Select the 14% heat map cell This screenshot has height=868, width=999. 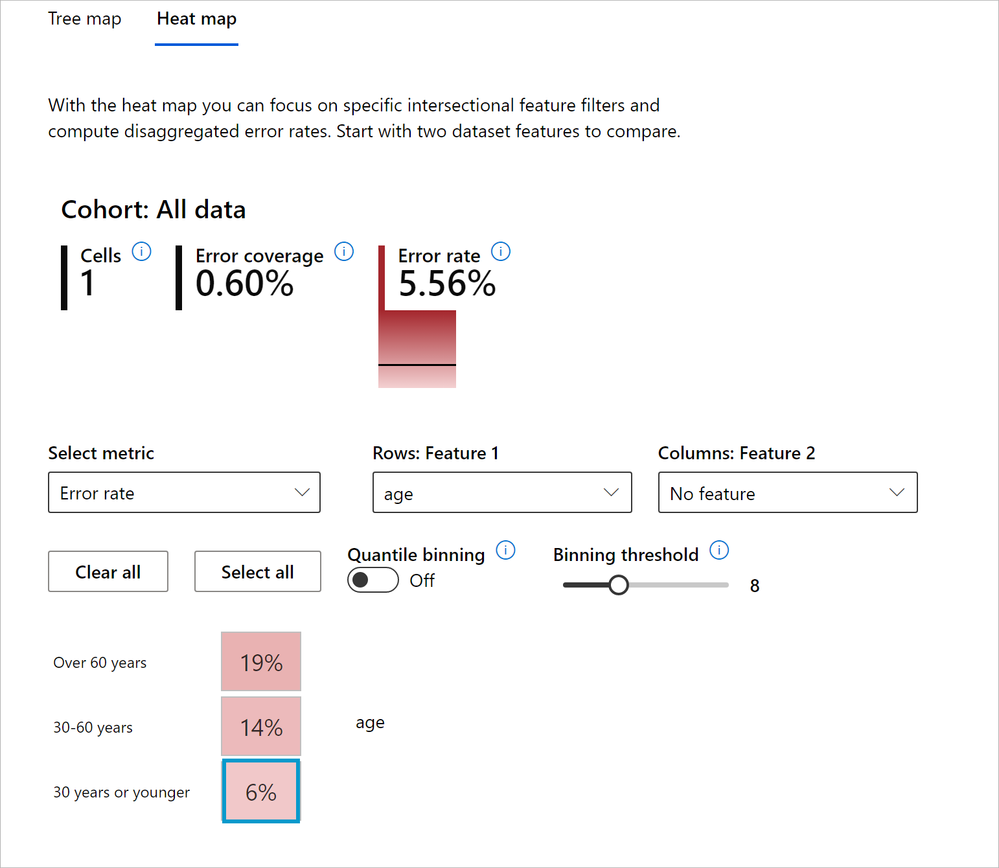click(261, 727)
